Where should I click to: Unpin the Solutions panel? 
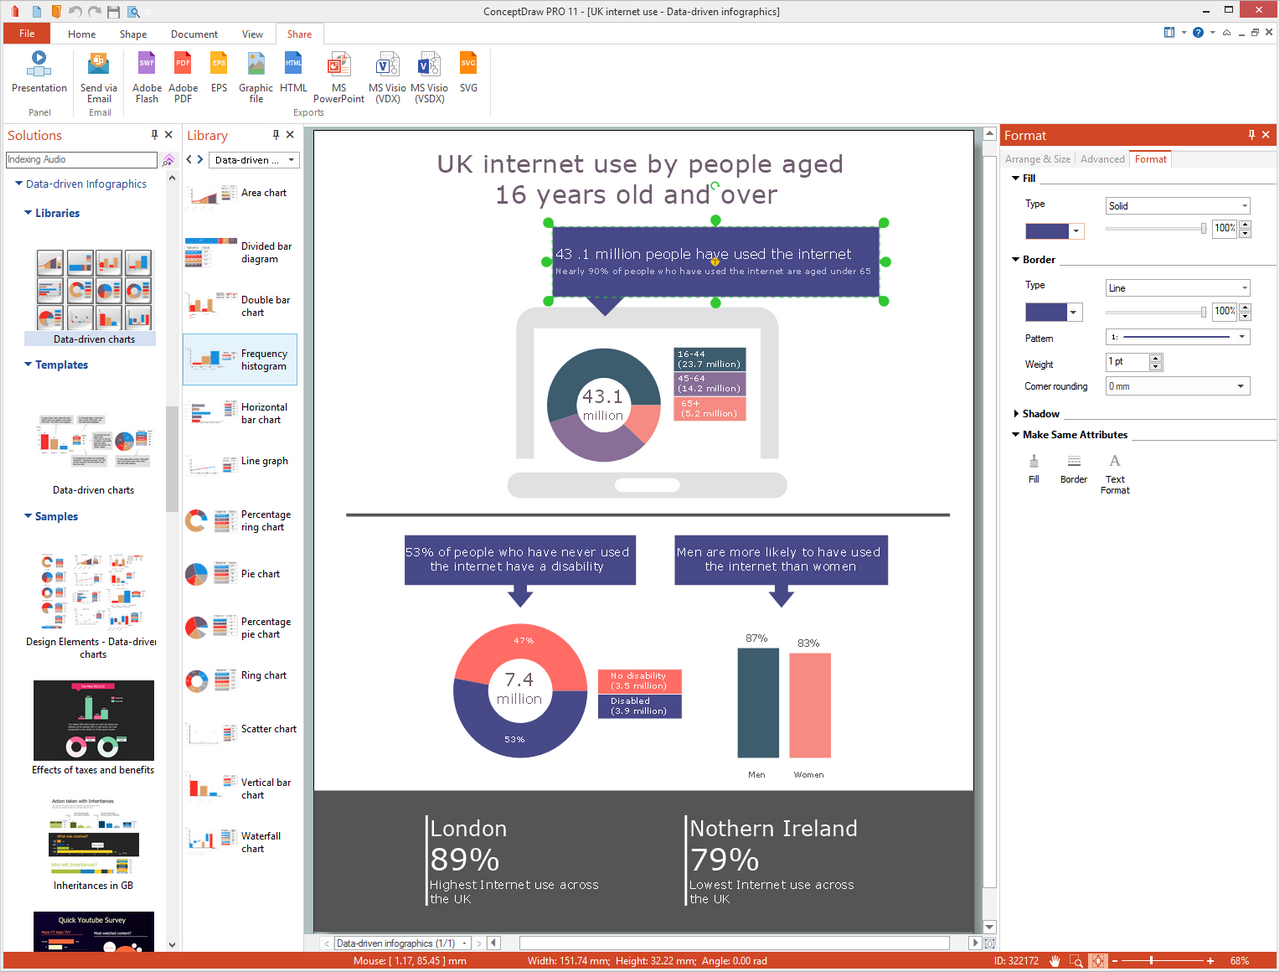[153, 135]
